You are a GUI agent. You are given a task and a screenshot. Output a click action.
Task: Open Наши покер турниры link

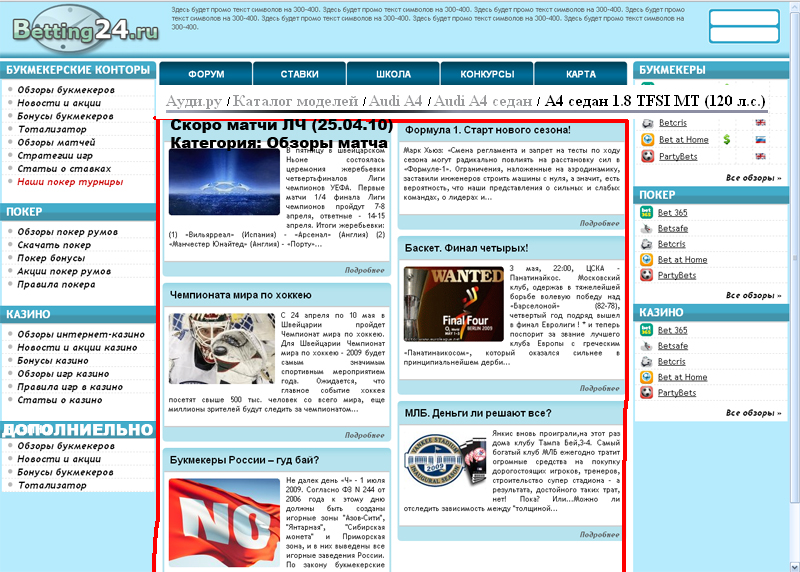coord(70,182)
